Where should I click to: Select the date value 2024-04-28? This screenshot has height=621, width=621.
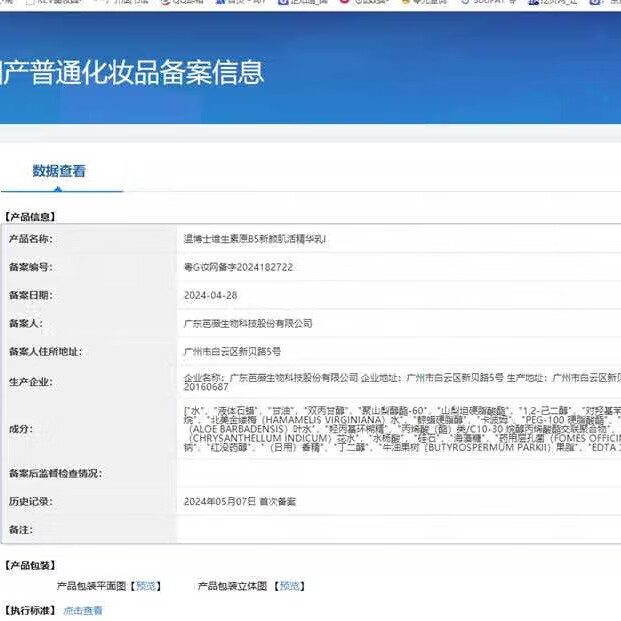[211, 295]
